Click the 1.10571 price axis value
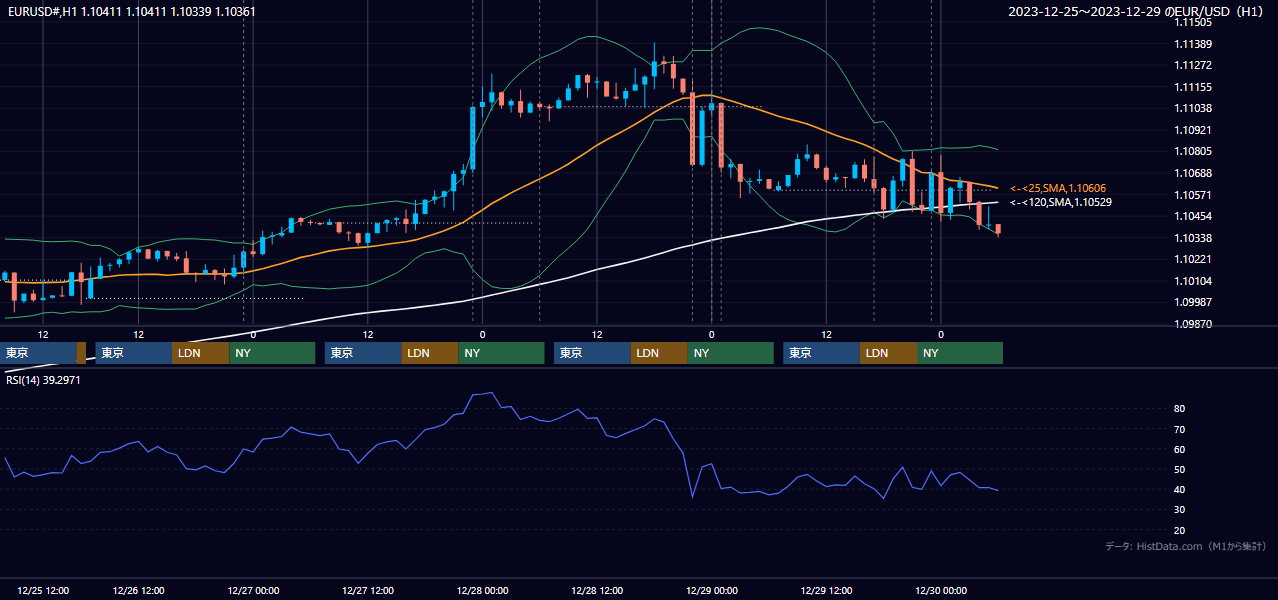The height and width of the screenshot is (600, 1278). pyautogui.click(x=1193, y=195)
